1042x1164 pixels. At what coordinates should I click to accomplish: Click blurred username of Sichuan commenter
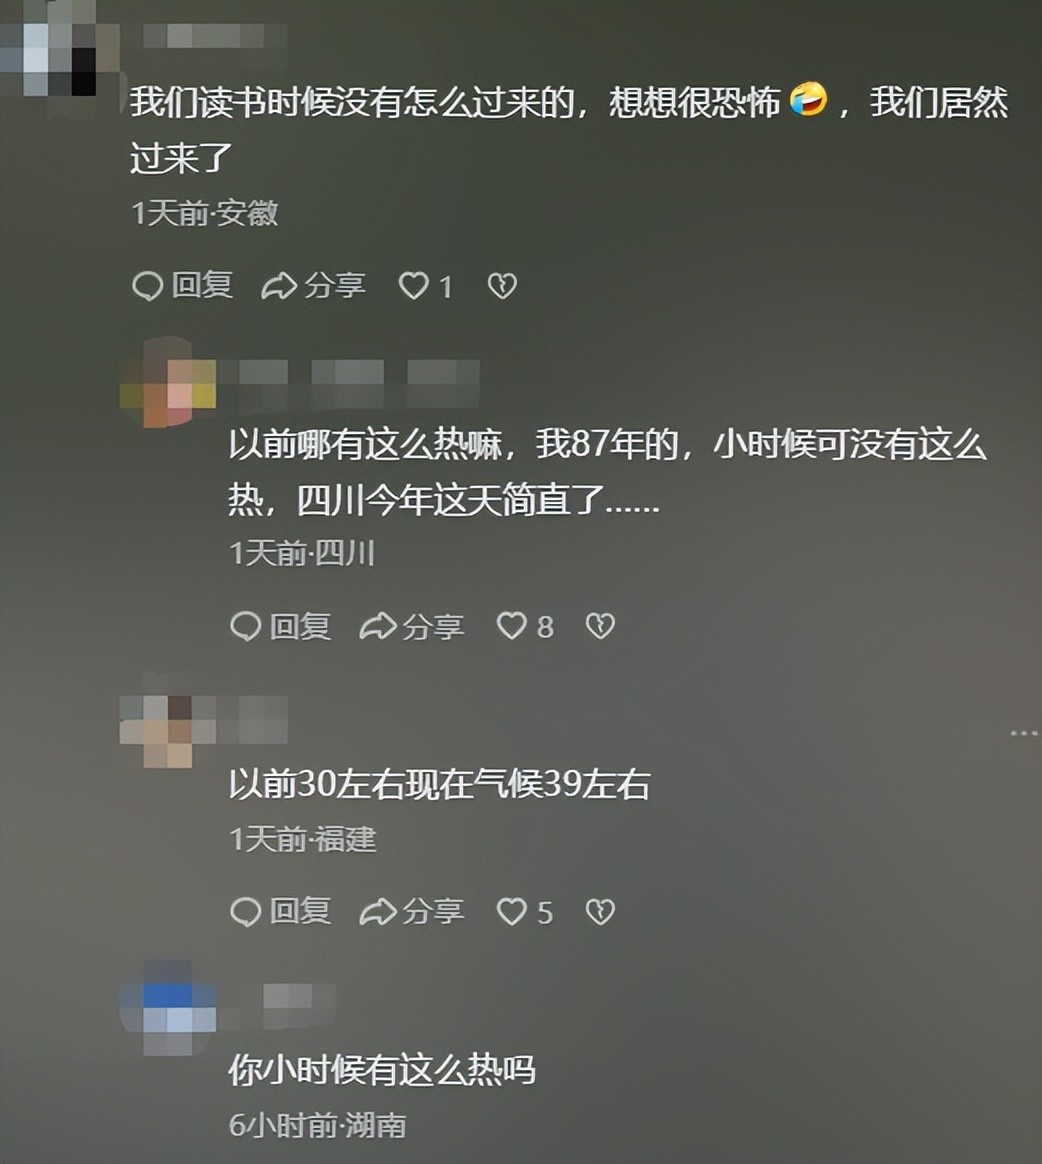pos(349,383)
